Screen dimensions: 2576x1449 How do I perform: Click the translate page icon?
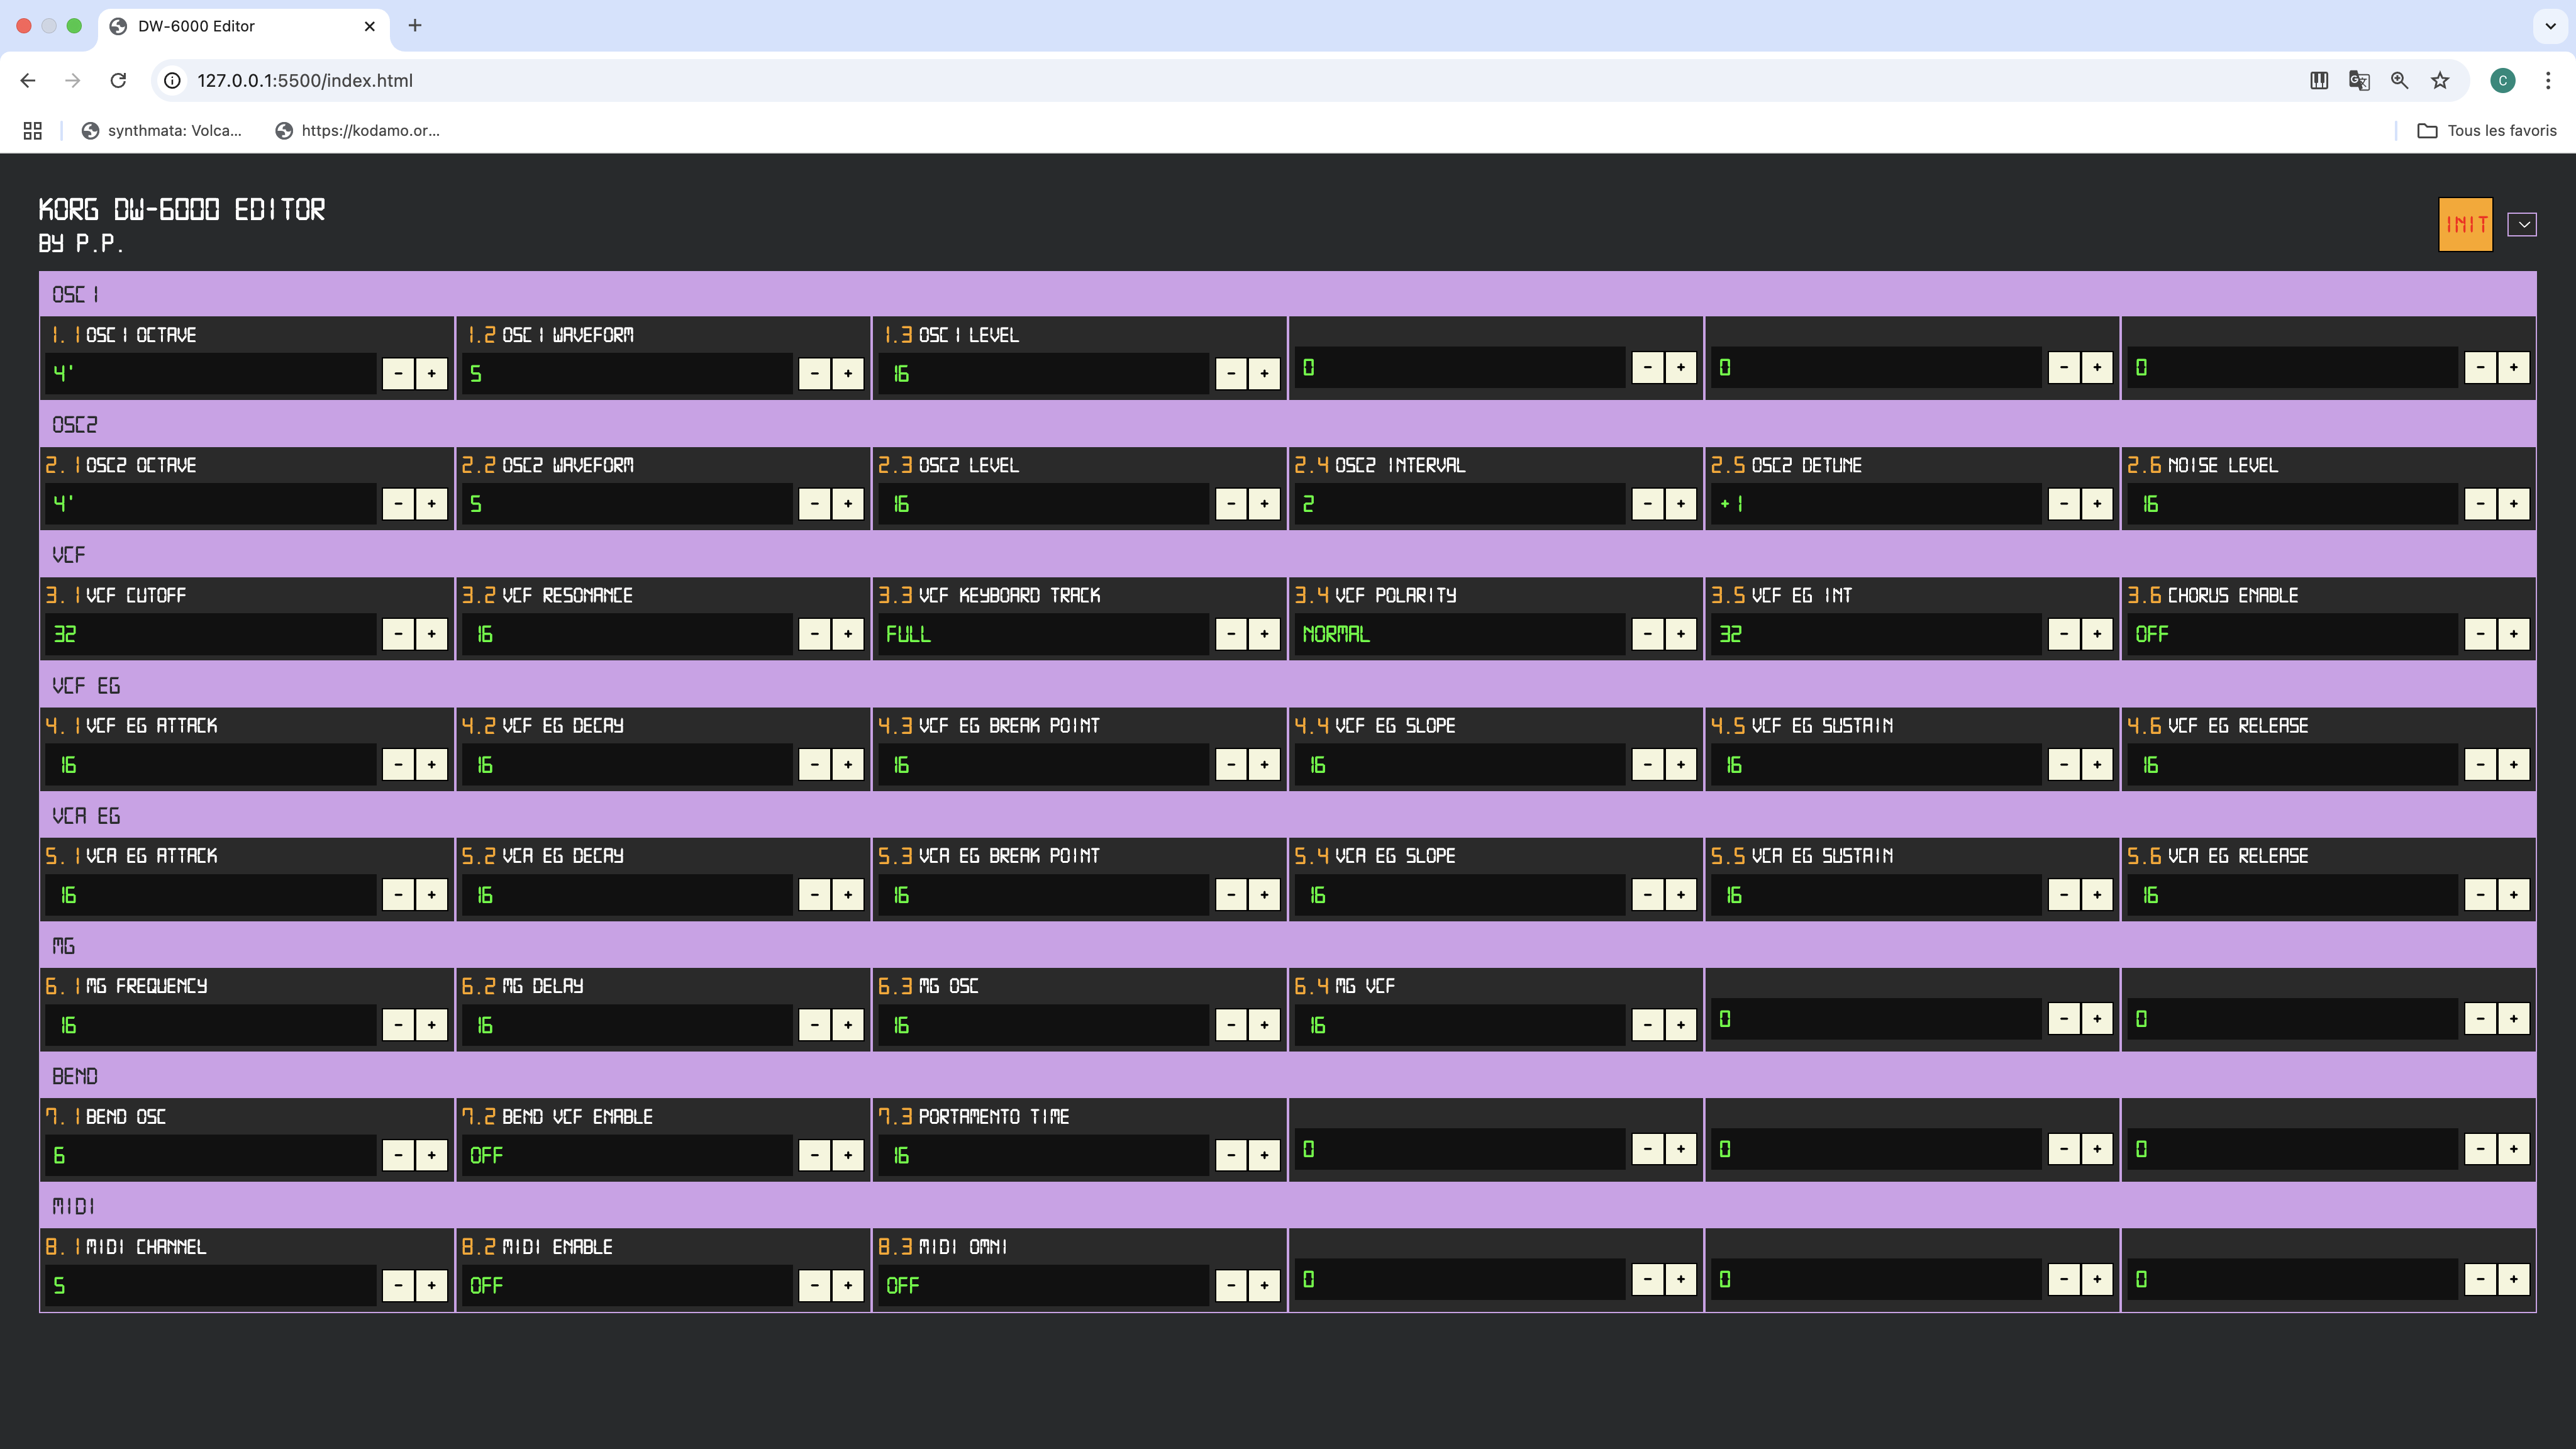click(2359, 80)
